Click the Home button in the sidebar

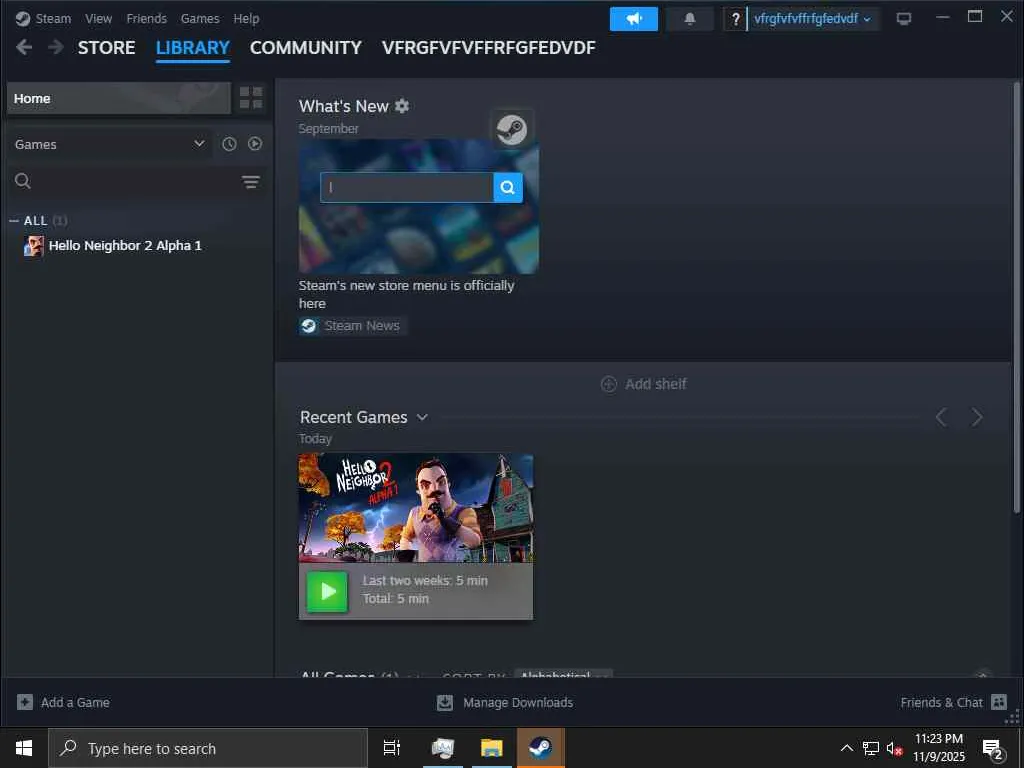coord(119,98)
